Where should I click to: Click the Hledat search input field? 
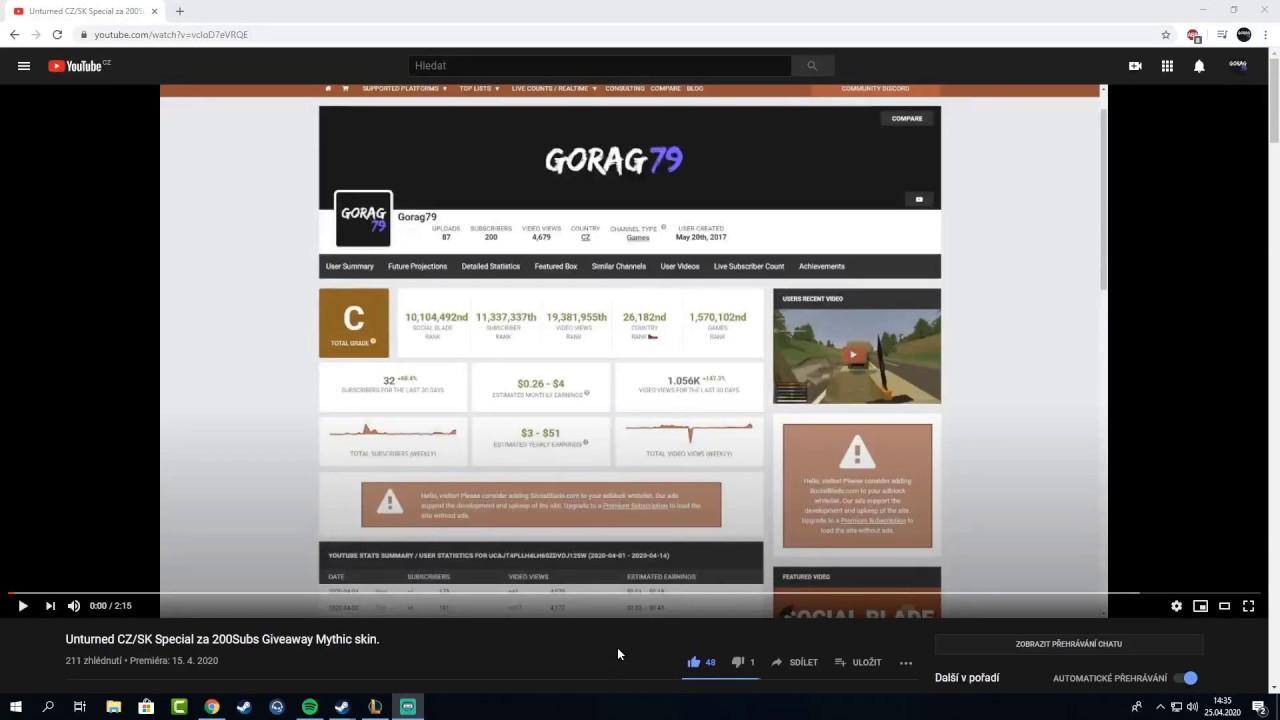coord(600,66)
